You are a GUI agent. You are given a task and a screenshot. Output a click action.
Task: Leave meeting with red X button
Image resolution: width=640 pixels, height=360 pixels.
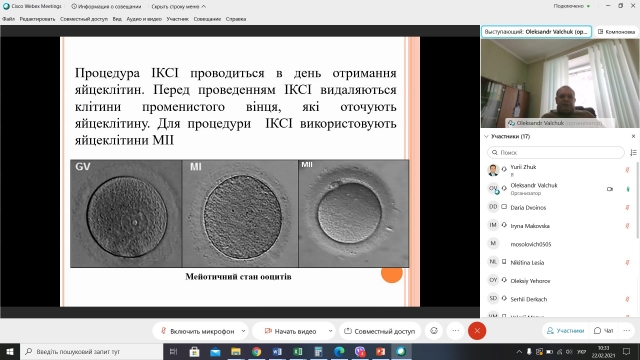click(x=477, y=331)
